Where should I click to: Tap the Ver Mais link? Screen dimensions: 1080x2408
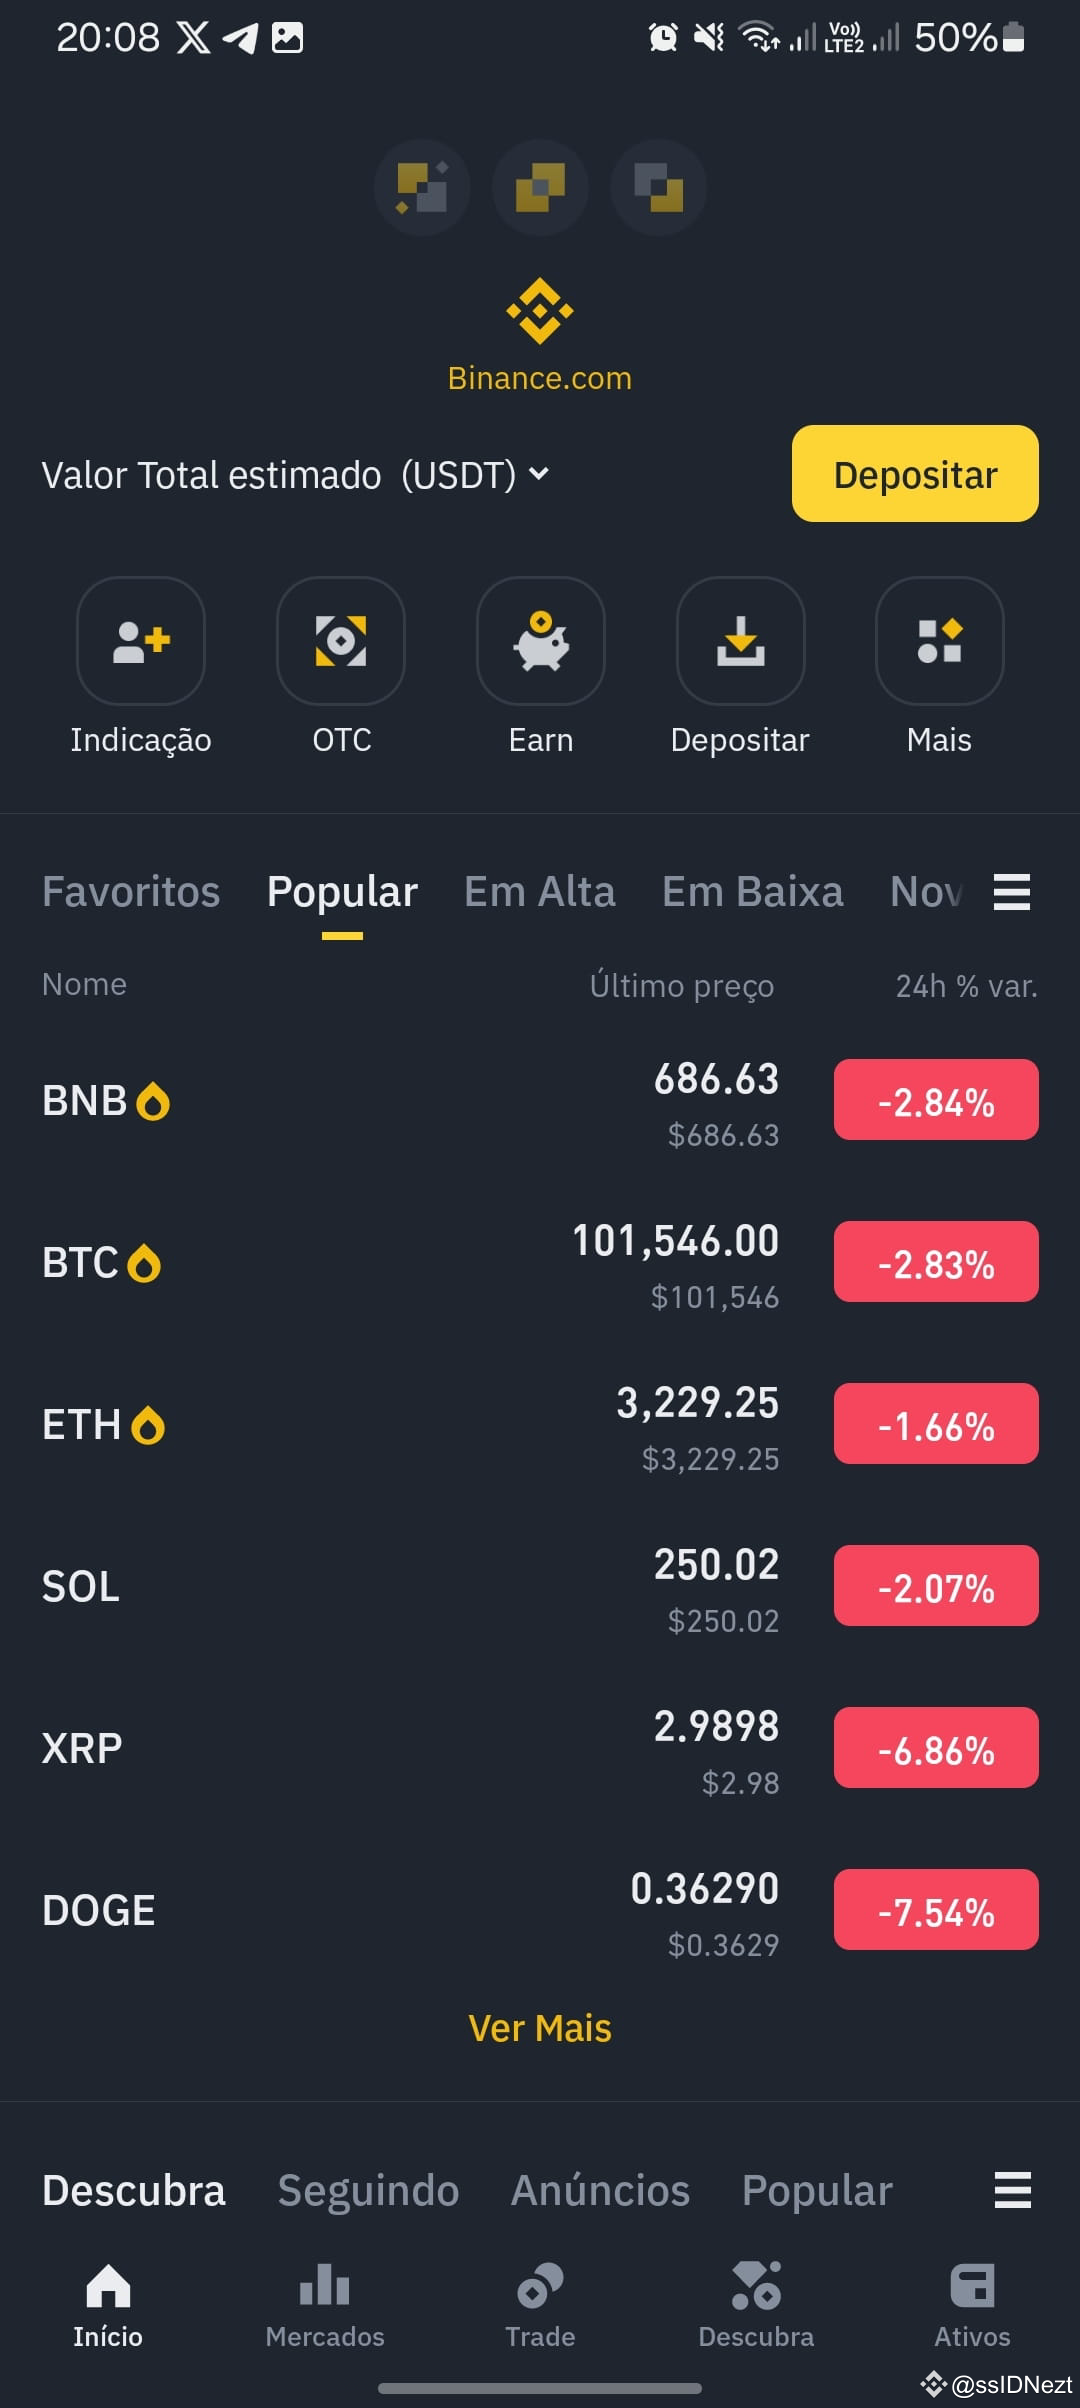tap(540, 2029)
